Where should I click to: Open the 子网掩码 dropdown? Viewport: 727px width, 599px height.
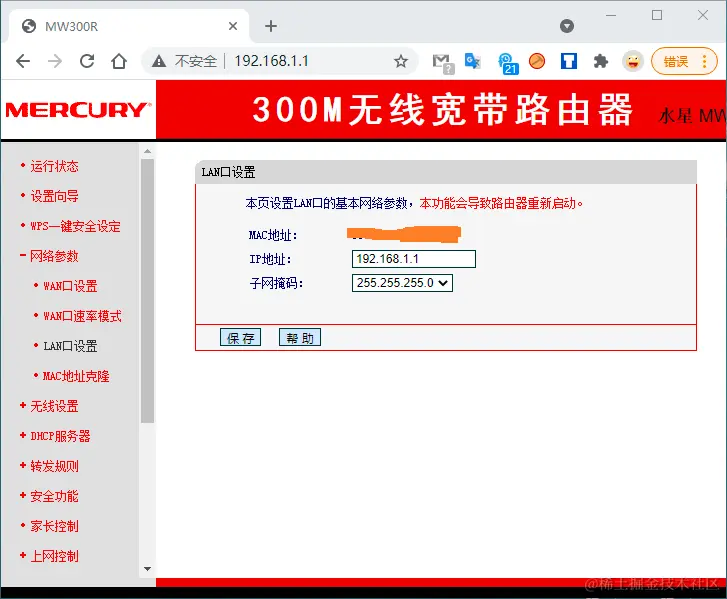pos(402,283)
